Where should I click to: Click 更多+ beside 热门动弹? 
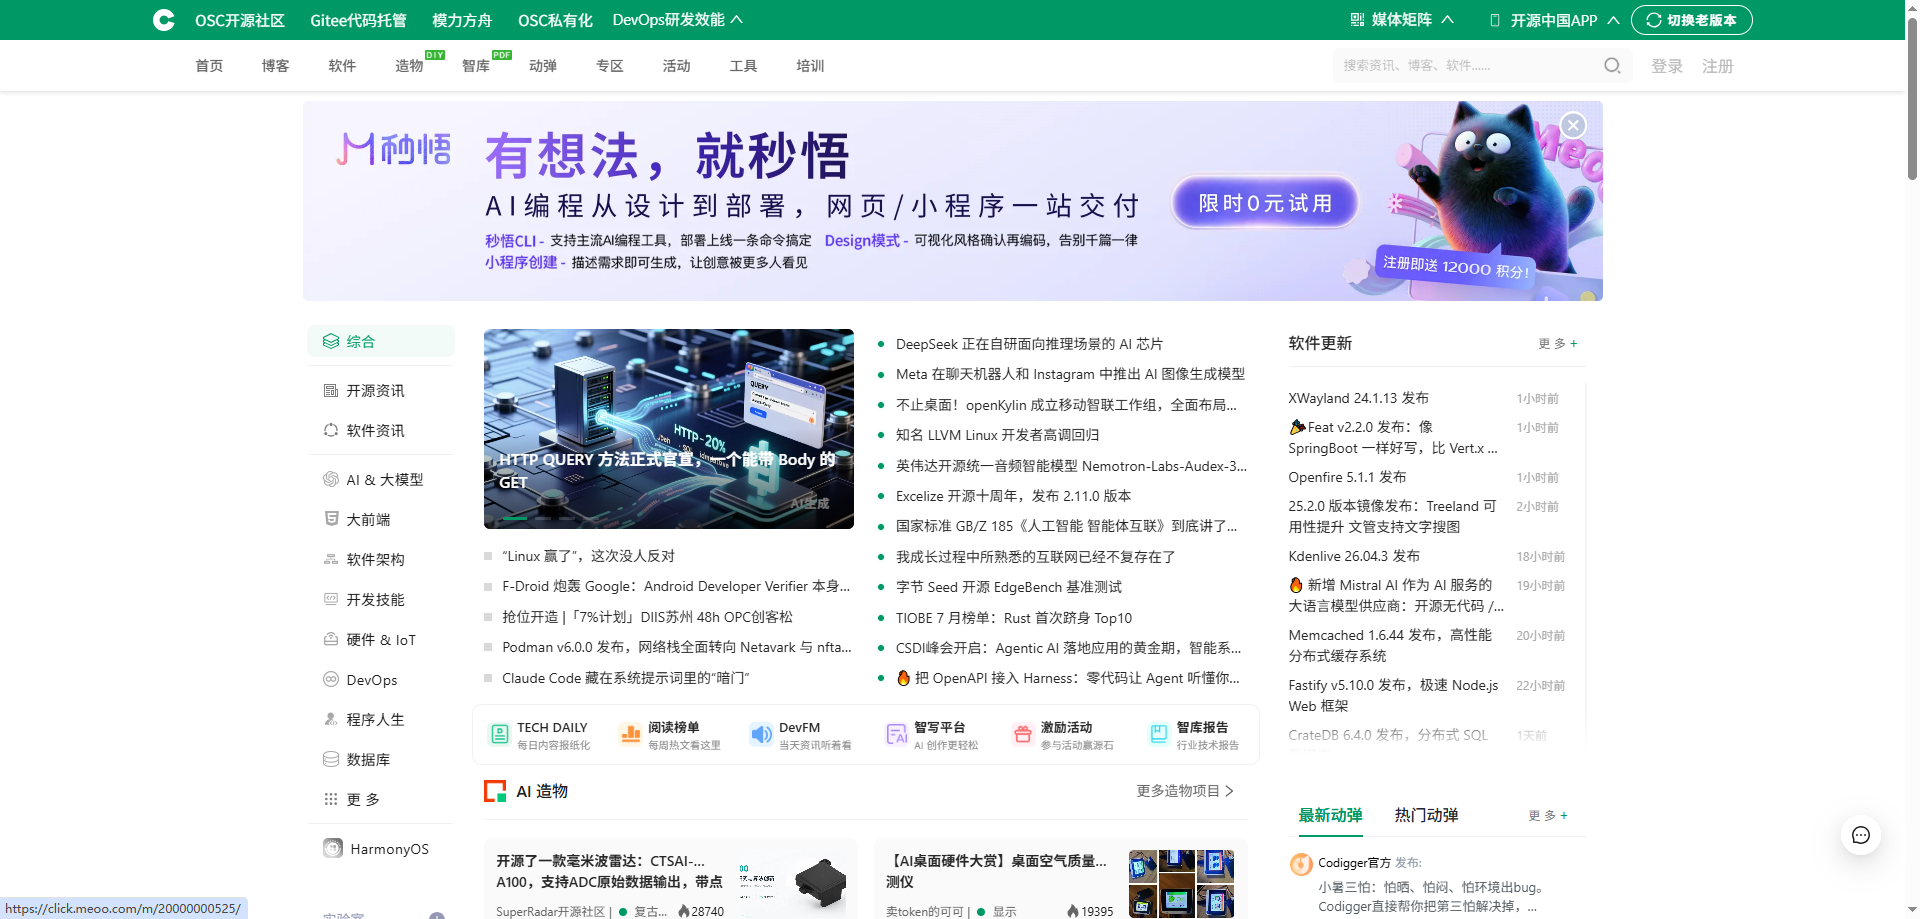click(1548, 815)
